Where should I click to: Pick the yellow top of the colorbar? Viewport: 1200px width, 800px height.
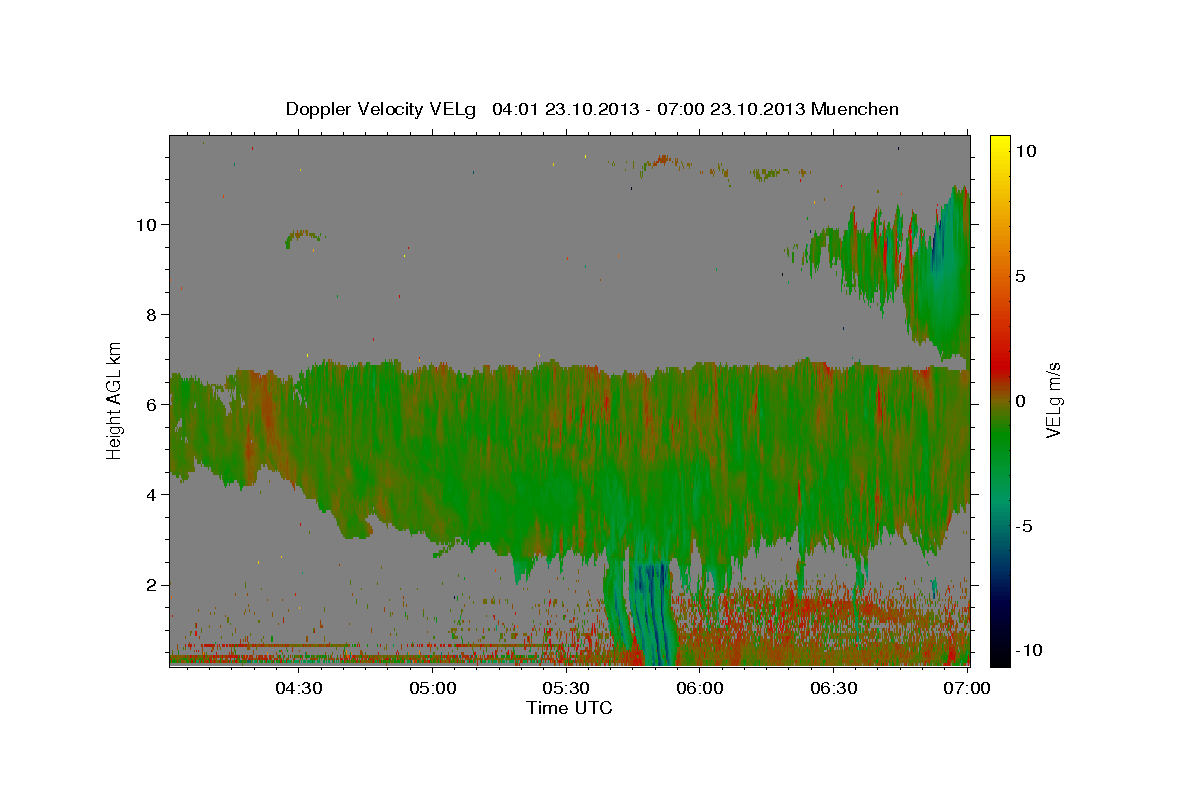pos(1000,143)
